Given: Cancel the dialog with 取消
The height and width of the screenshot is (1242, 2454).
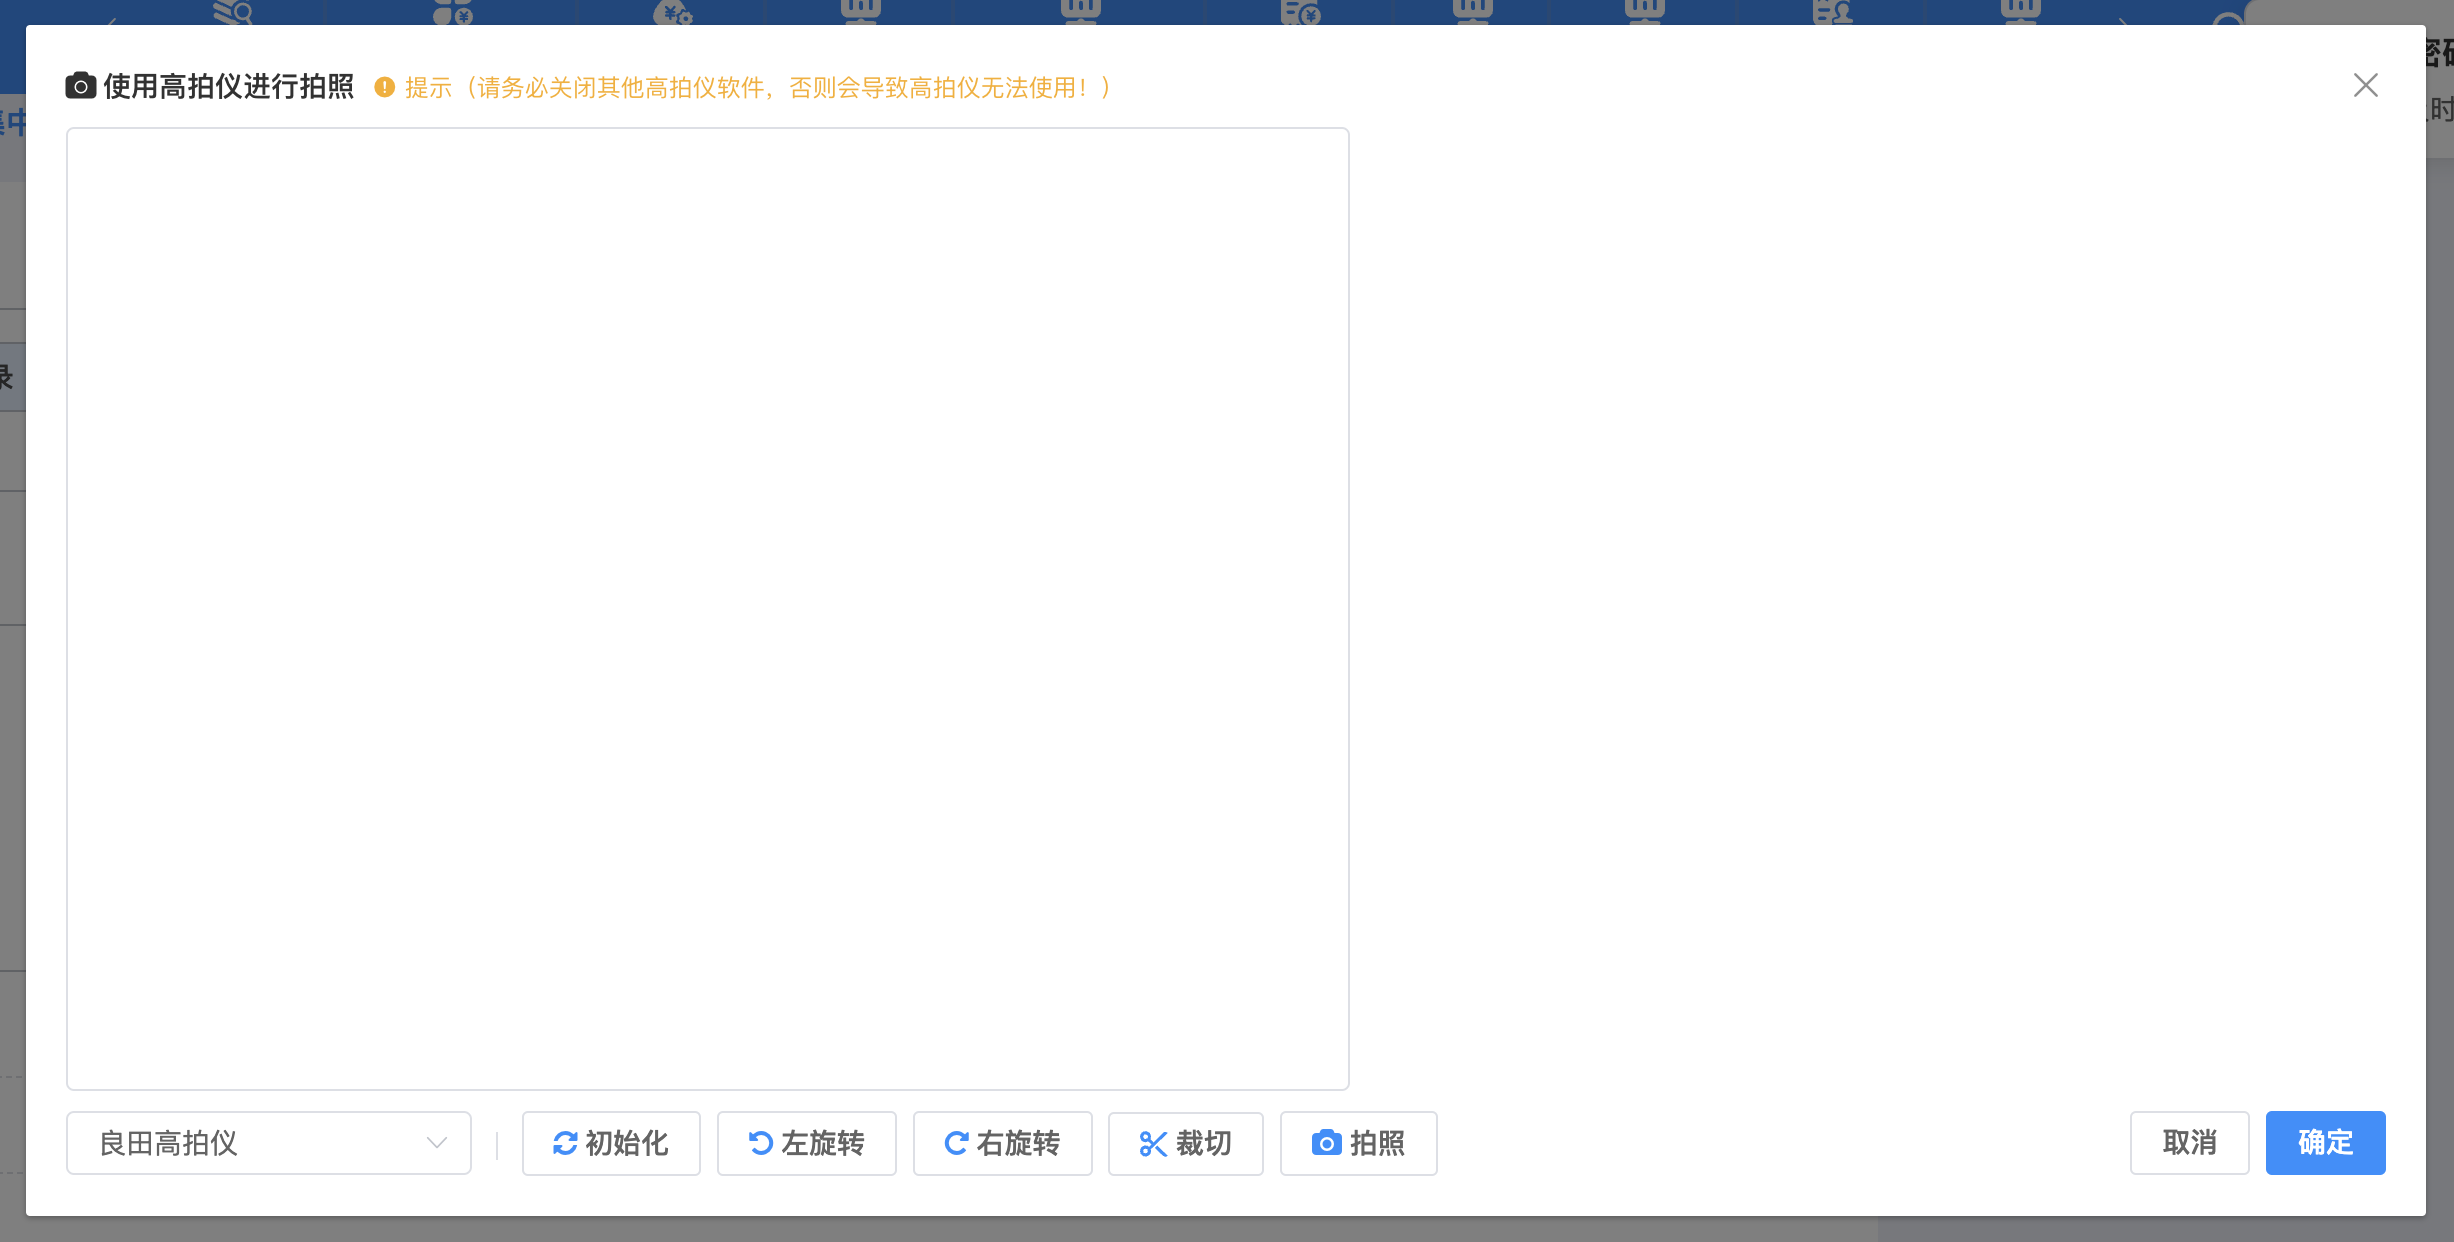Looking at the screenshot, I should click(x=2189, y=1142).
